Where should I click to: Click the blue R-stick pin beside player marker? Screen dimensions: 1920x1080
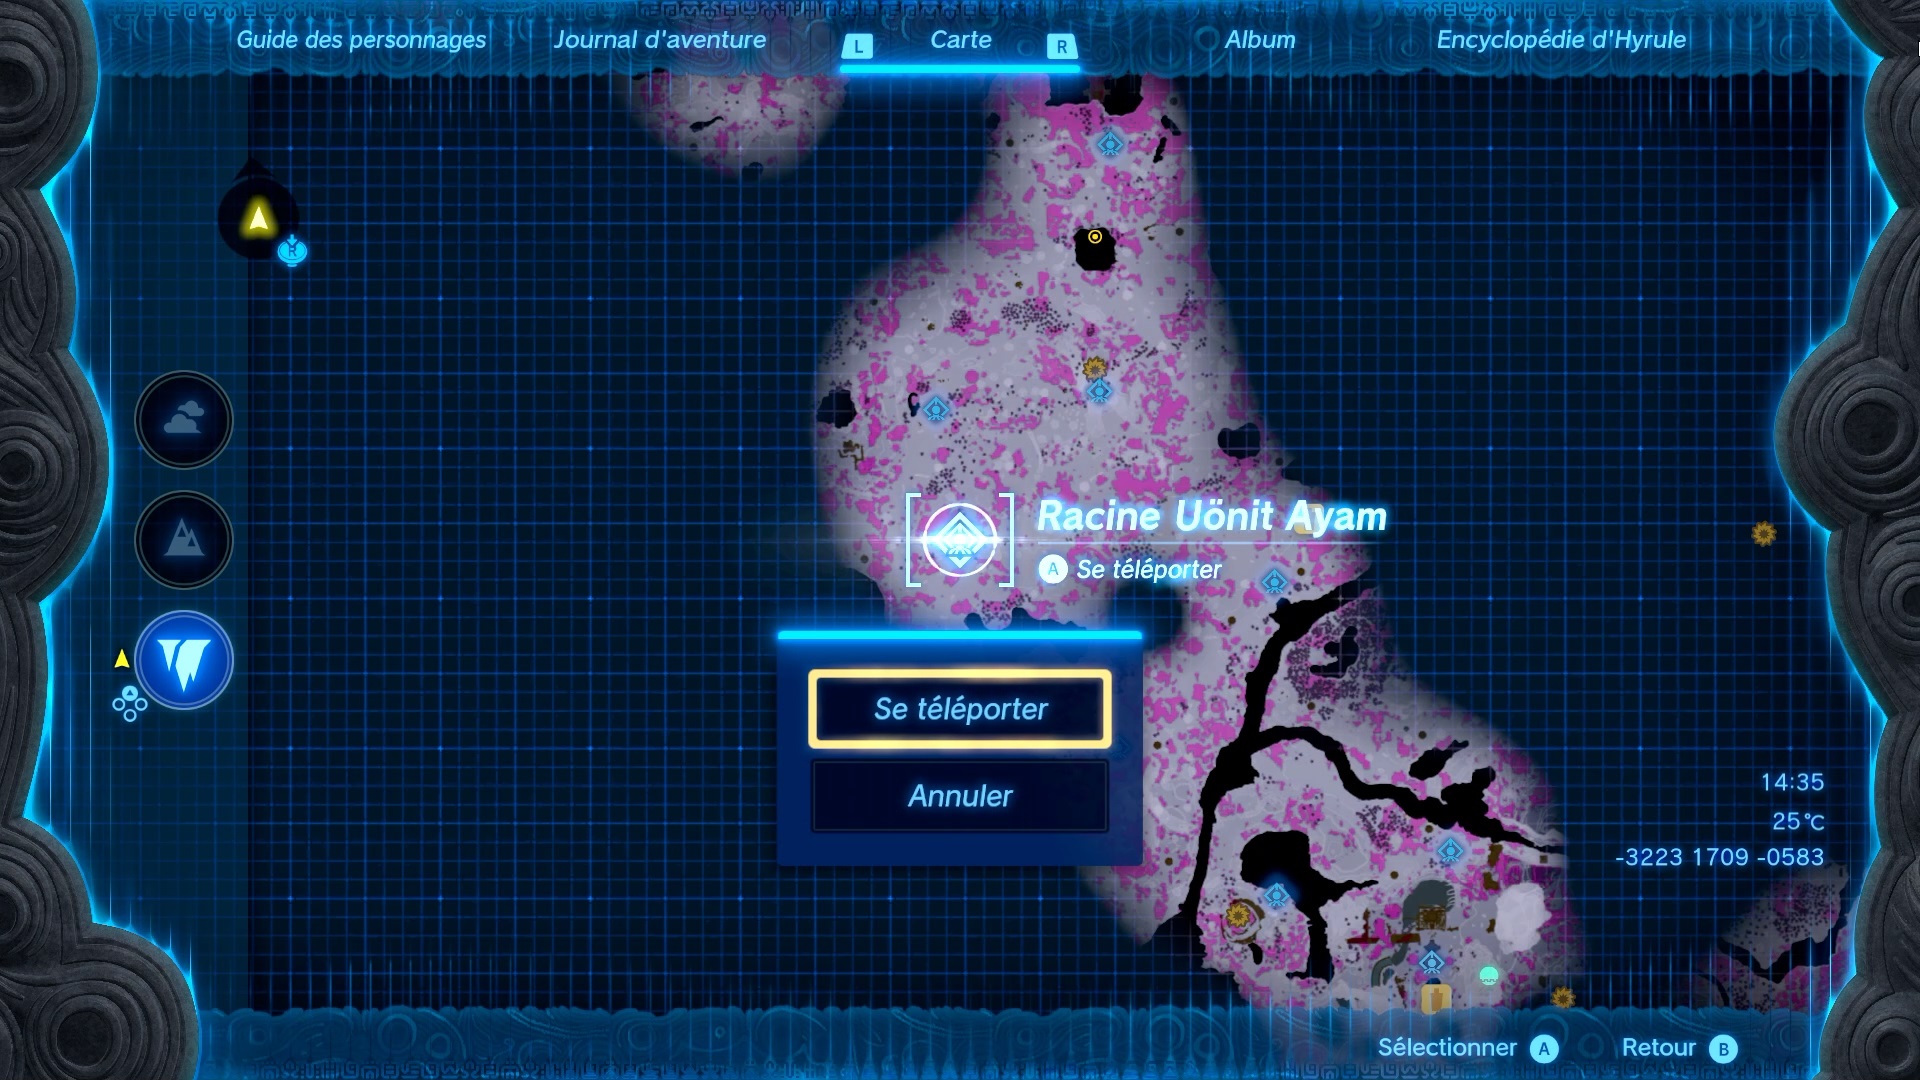pyautogui.click(x=292, y=250)
